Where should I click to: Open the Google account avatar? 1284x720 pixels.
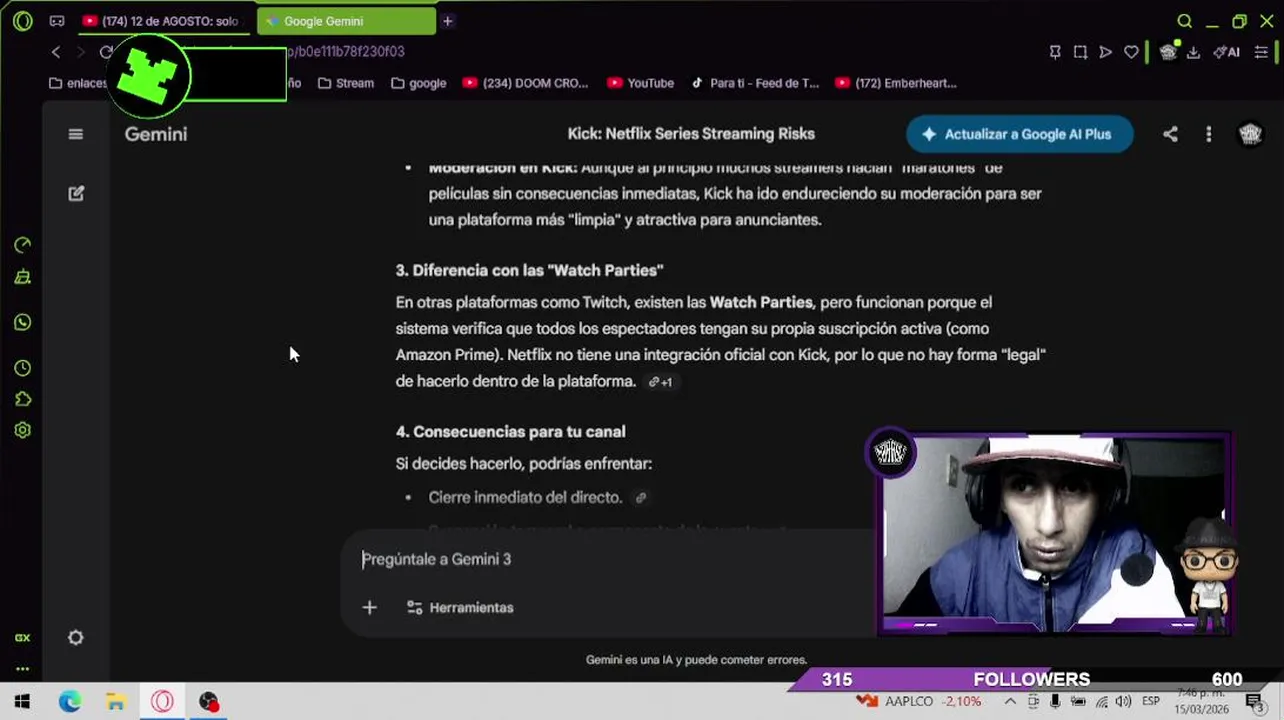(1250, 134)
